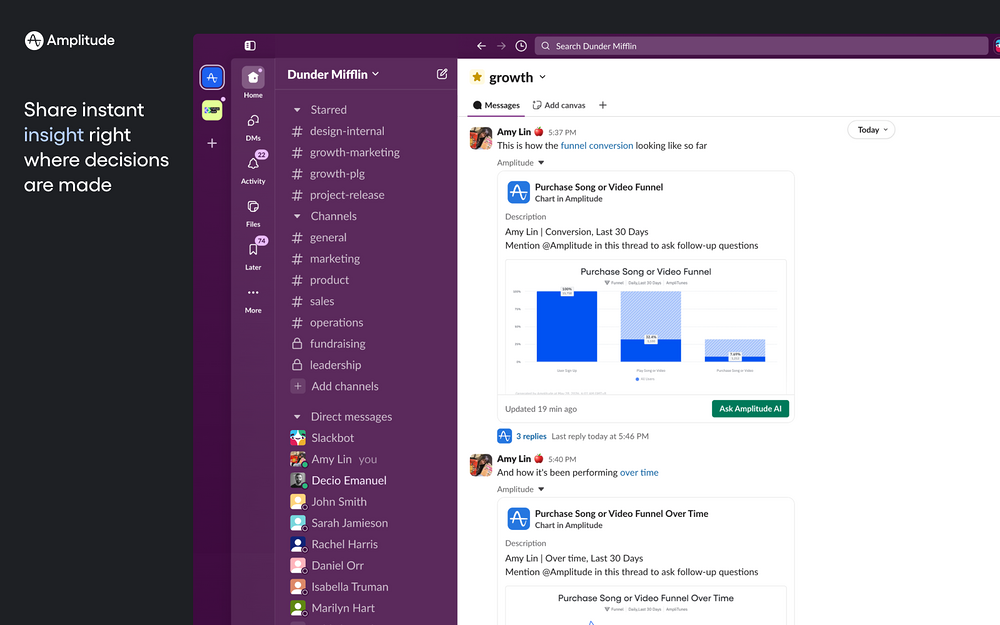Open the history clock icon
The image size is (1000, 625).
pyautogui.click(x=521, y=46)
